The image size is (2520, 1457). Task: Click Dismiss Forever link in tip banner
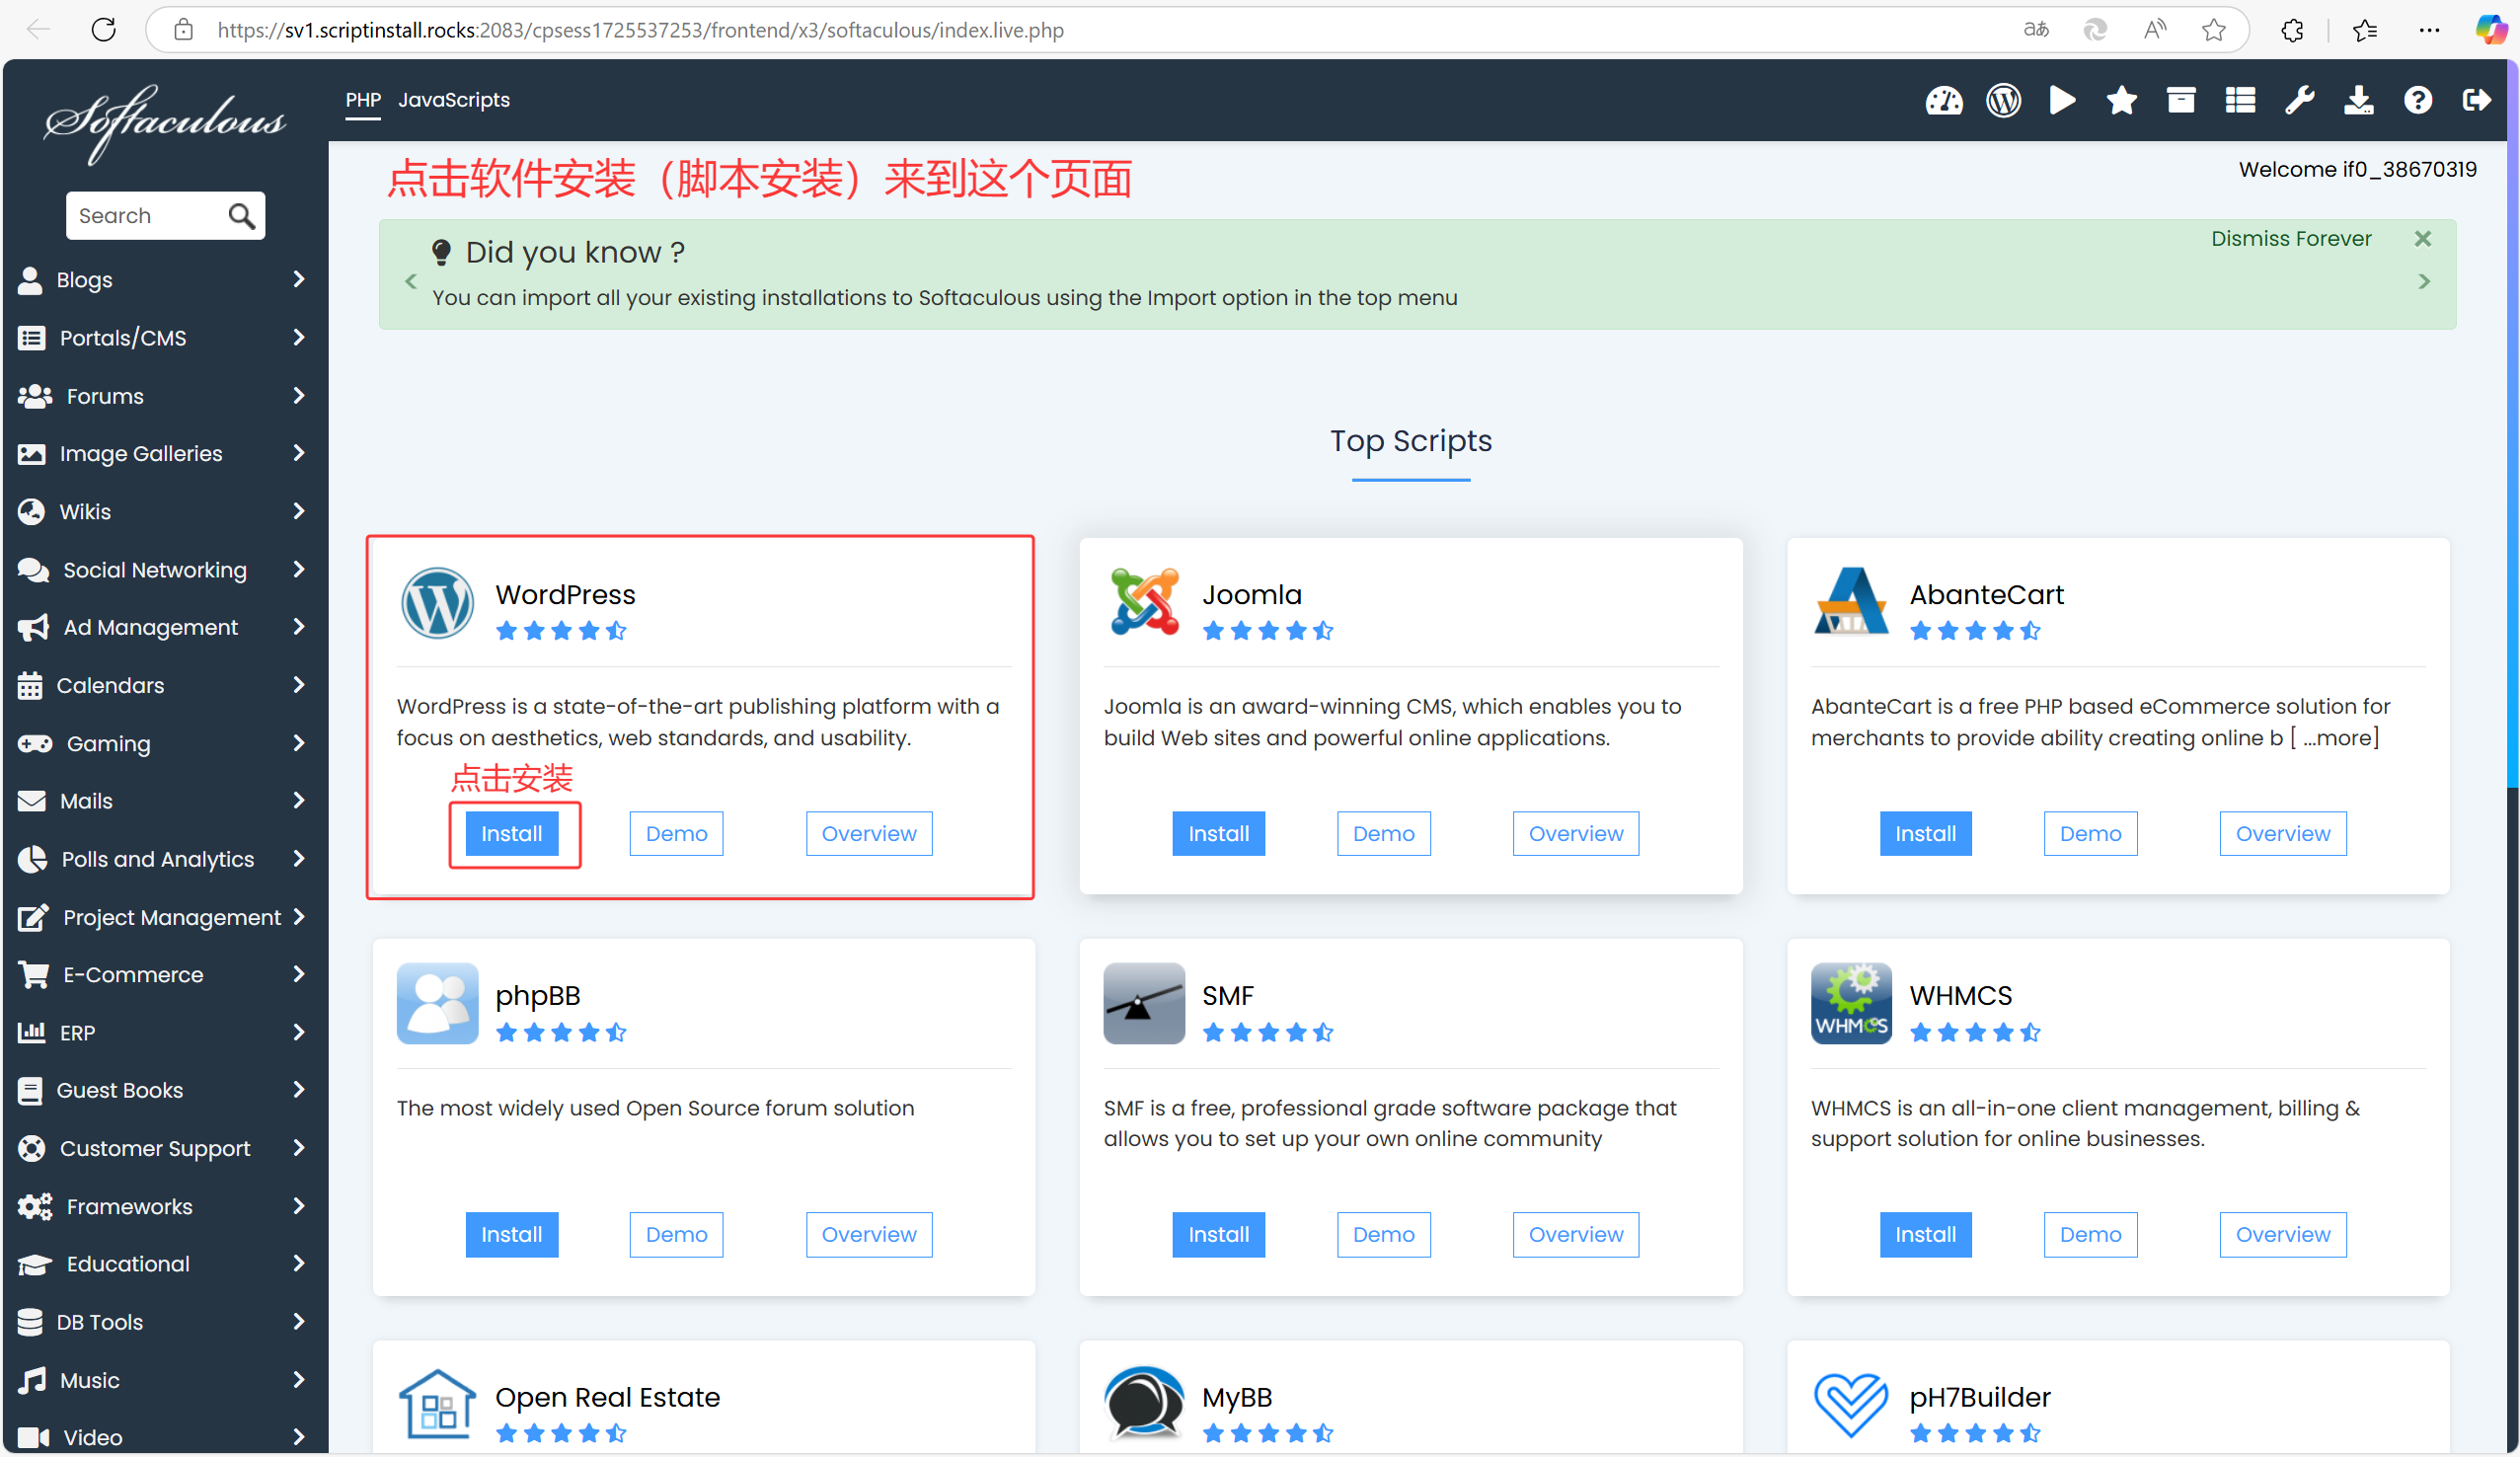click(2290, 239)
